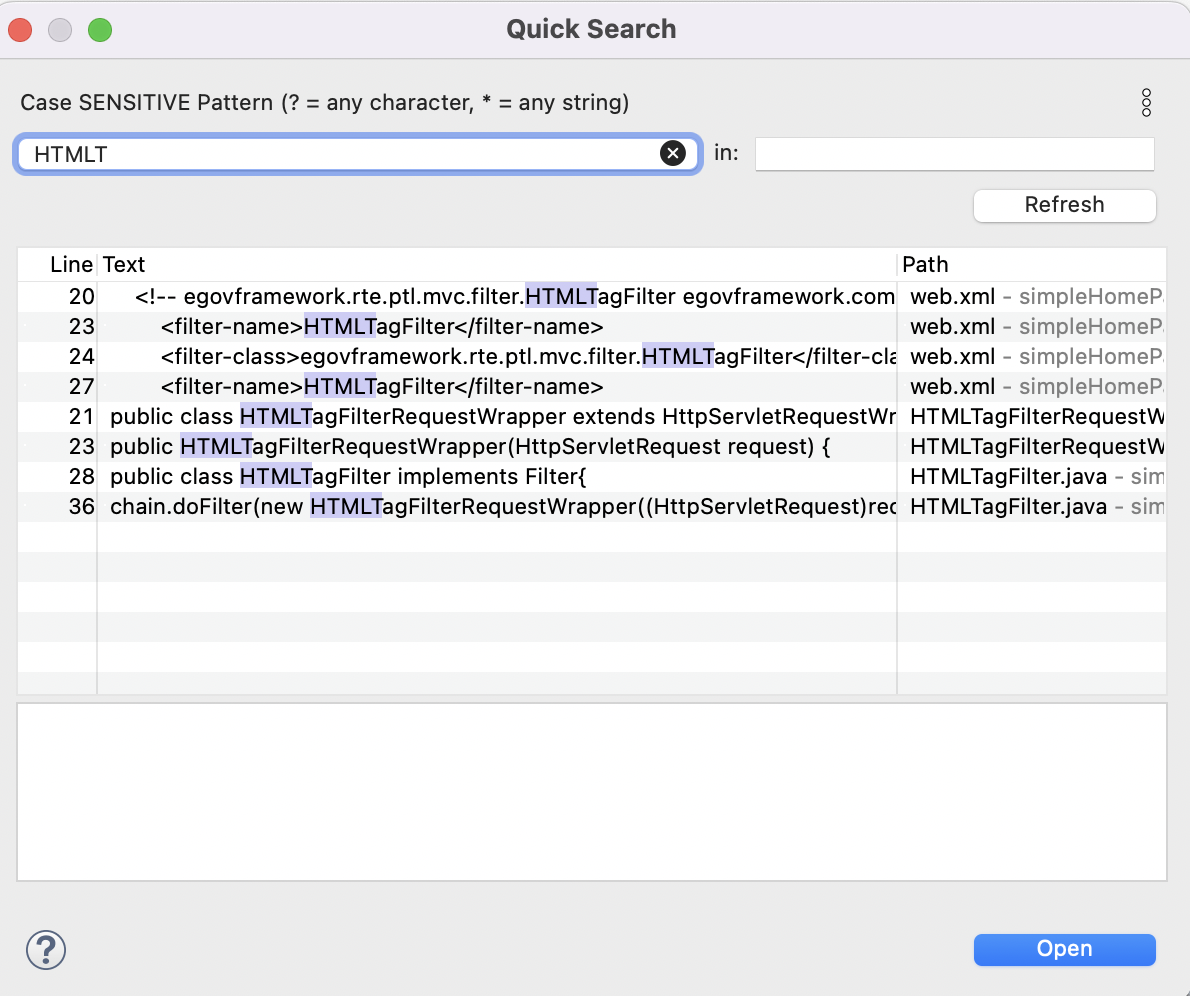Click the Path column header
This screenshot has height=996, width=1190.
pos(1030,265)
